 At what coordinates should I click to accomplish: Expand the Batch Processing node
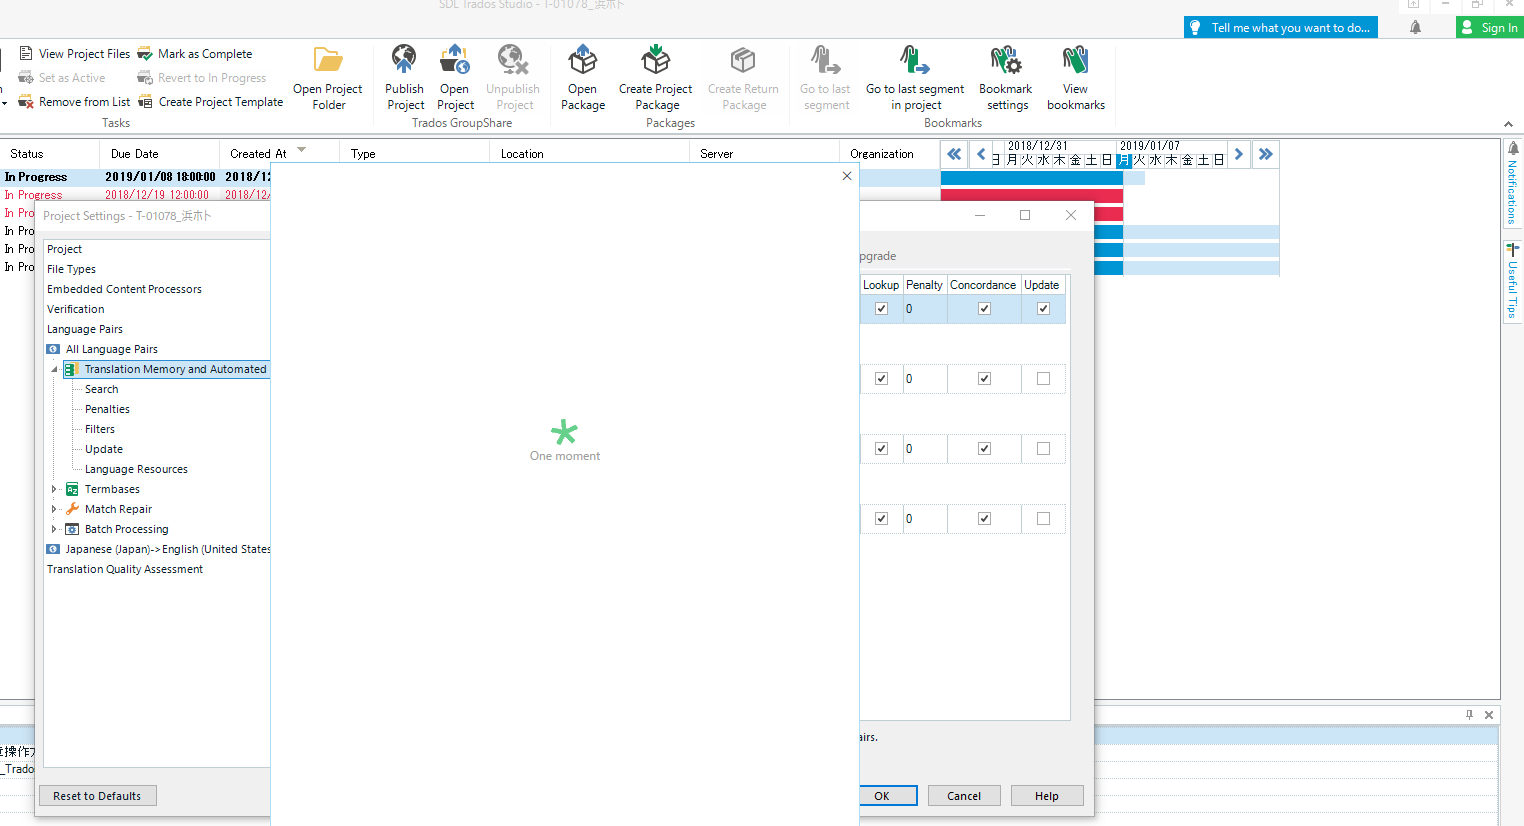(54, 529)
